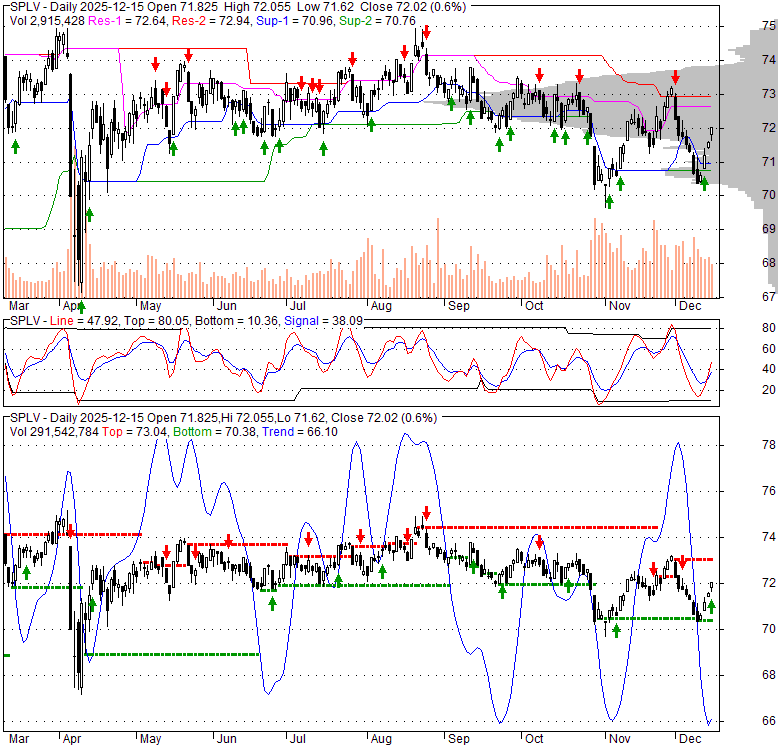780x745 pixels.
Task: Select the Nov month label under the bottom chart
Action: (620, 739)
